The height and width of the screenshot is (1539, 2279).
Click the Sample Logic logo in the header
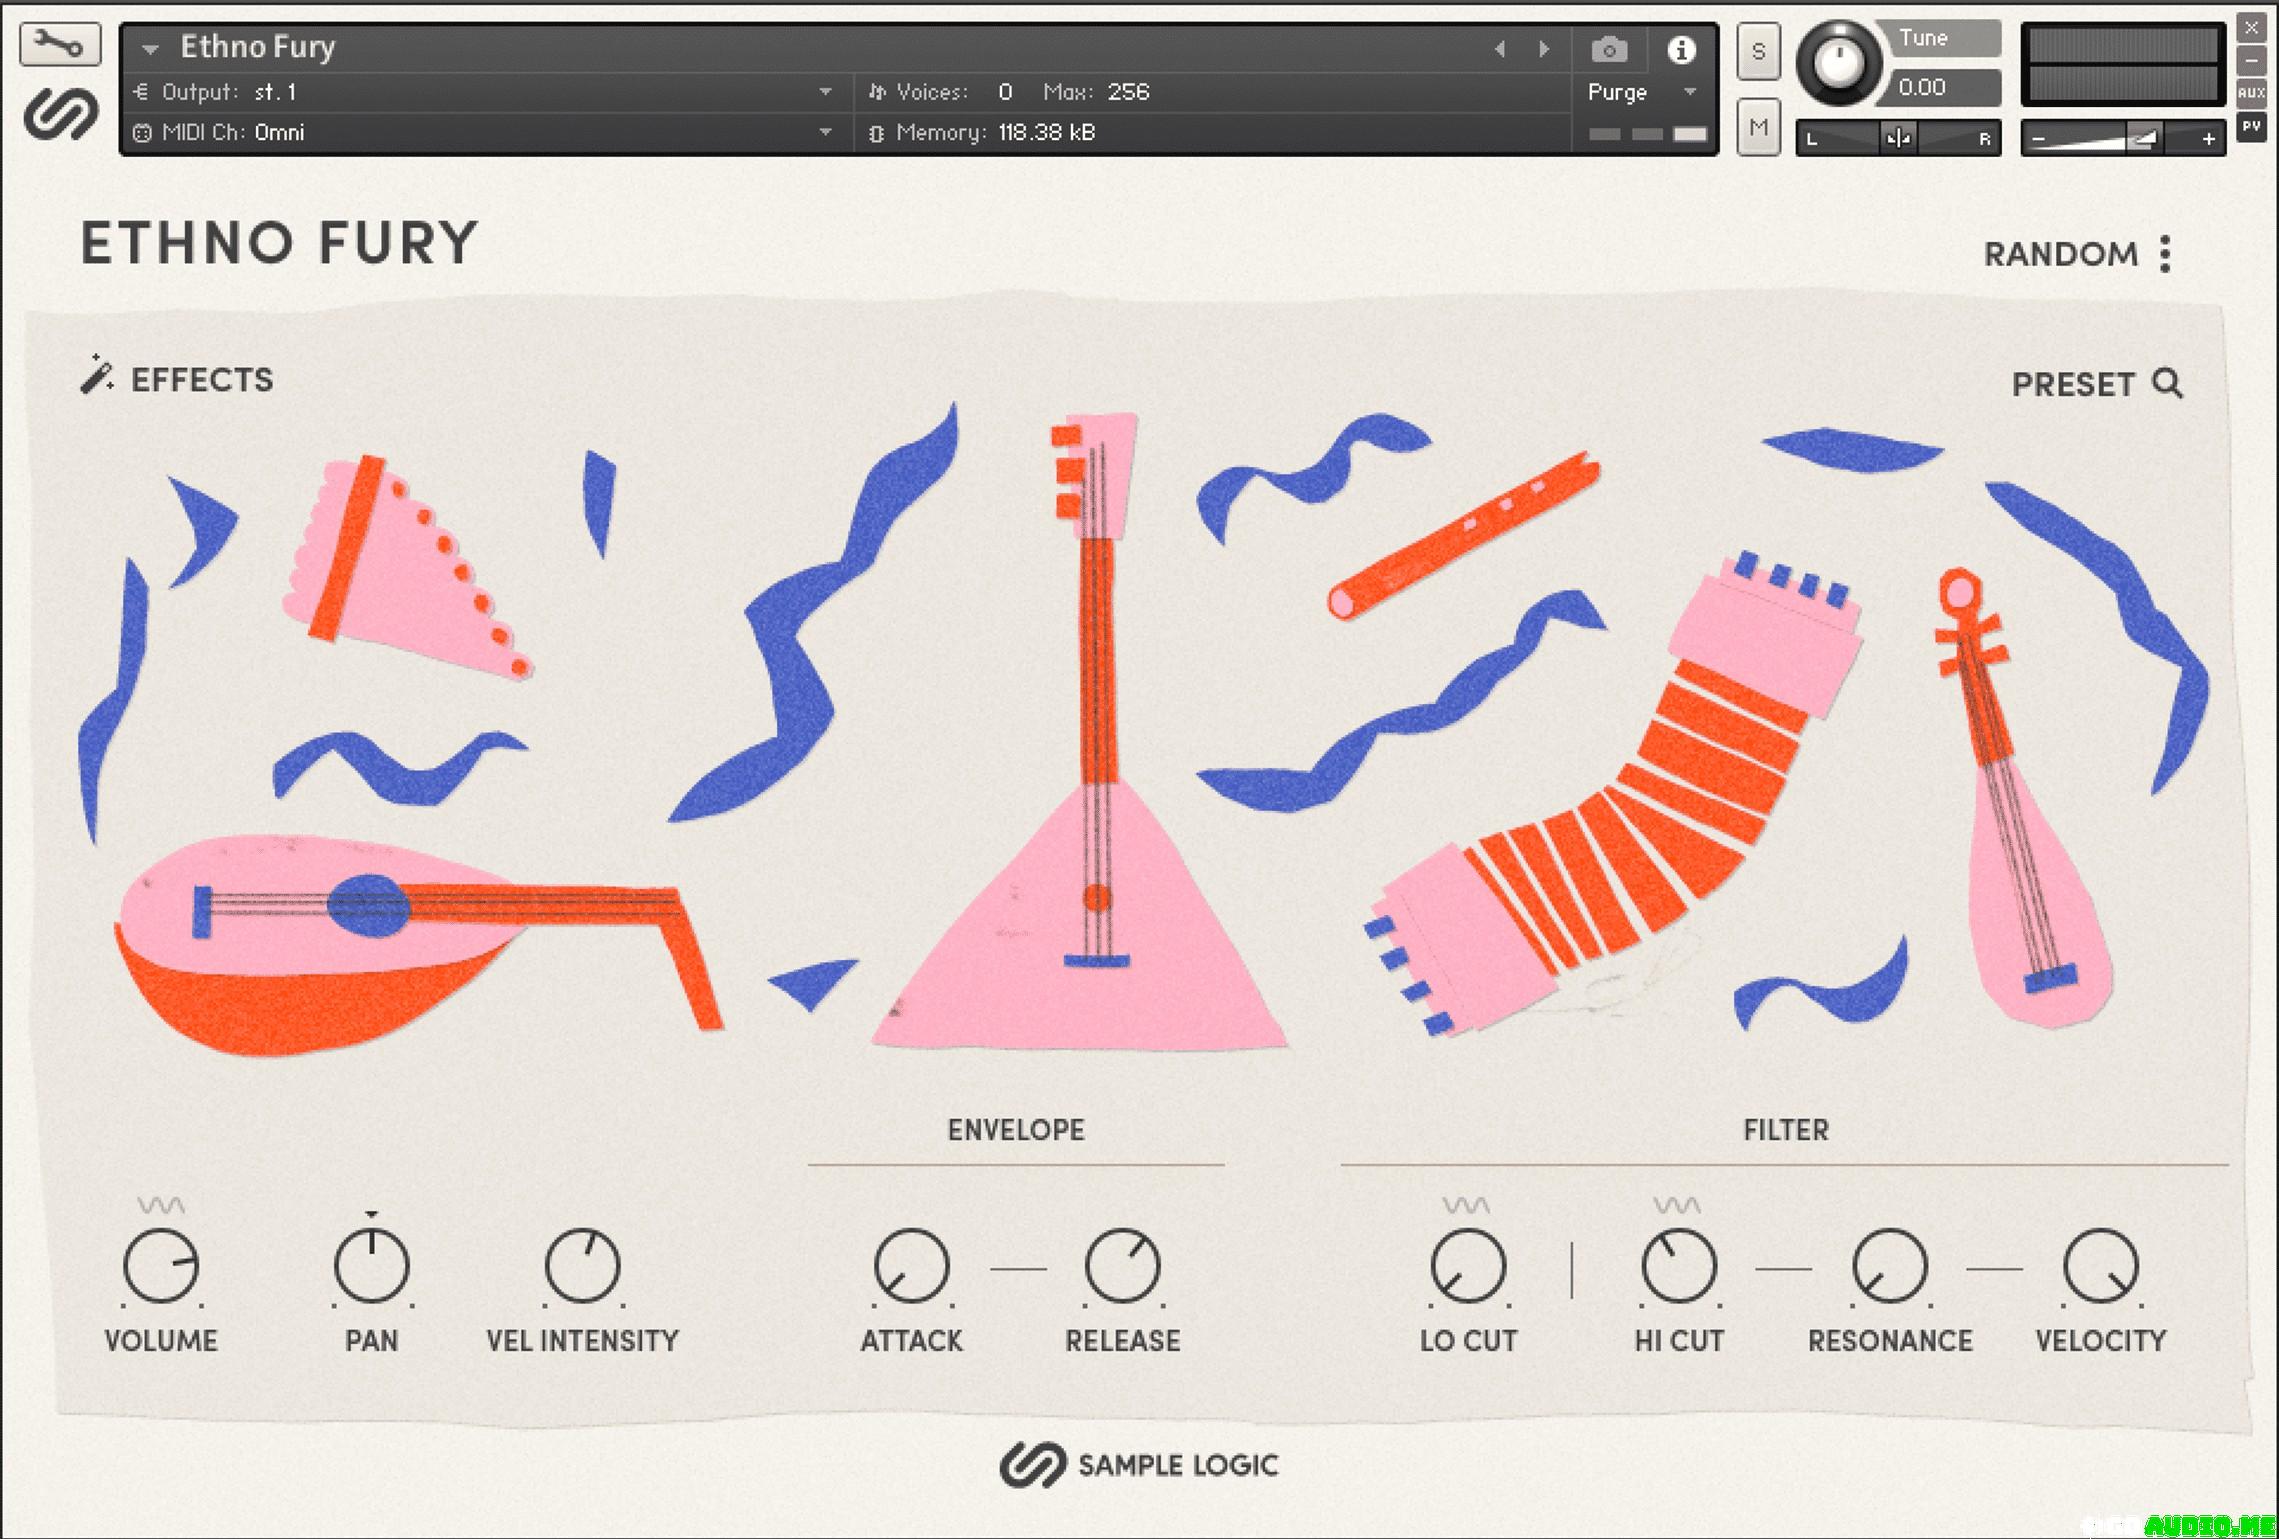(61, 115)
